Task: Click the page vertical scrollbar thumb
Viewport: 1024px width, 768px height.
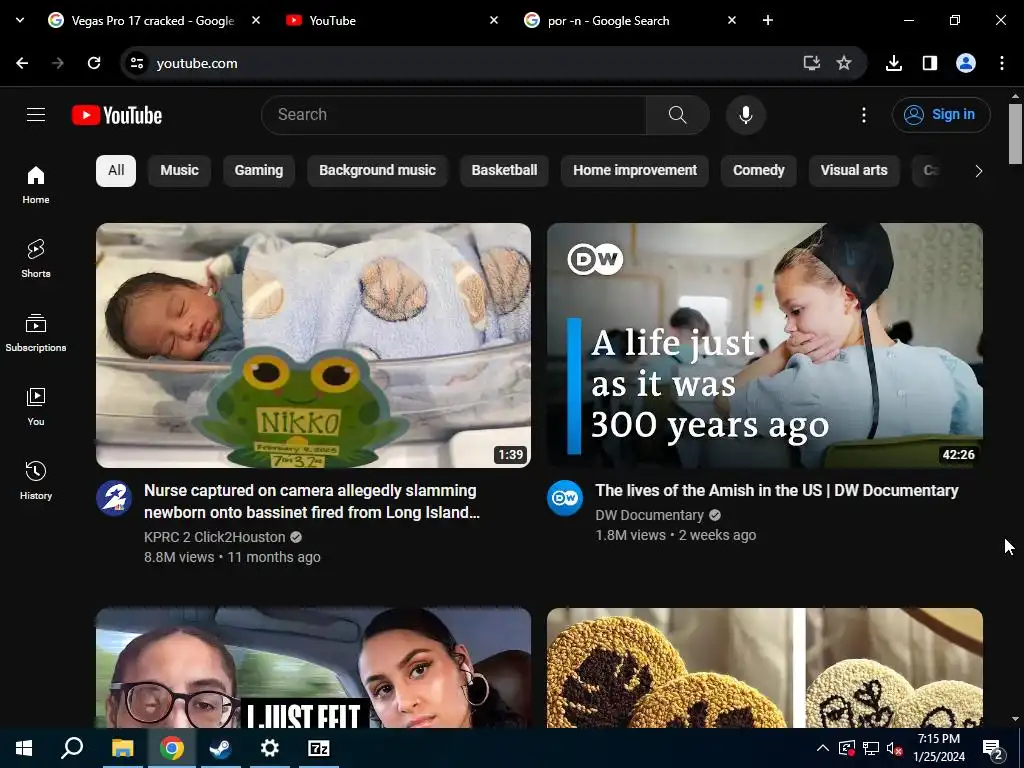Action: [x=1015, y=134]
